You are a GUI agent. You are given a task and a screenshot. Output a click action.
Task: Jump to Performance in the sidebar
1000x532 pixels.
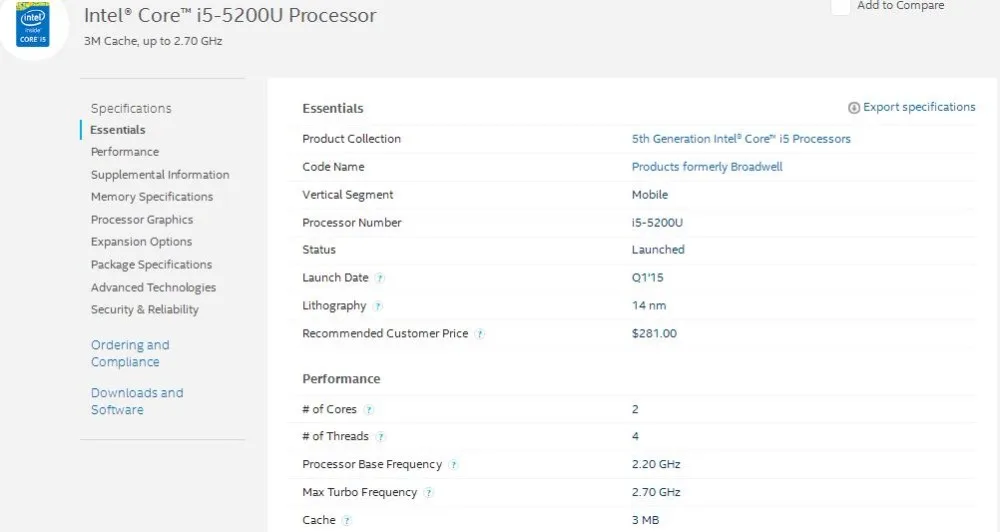click(x=125, y=152)
